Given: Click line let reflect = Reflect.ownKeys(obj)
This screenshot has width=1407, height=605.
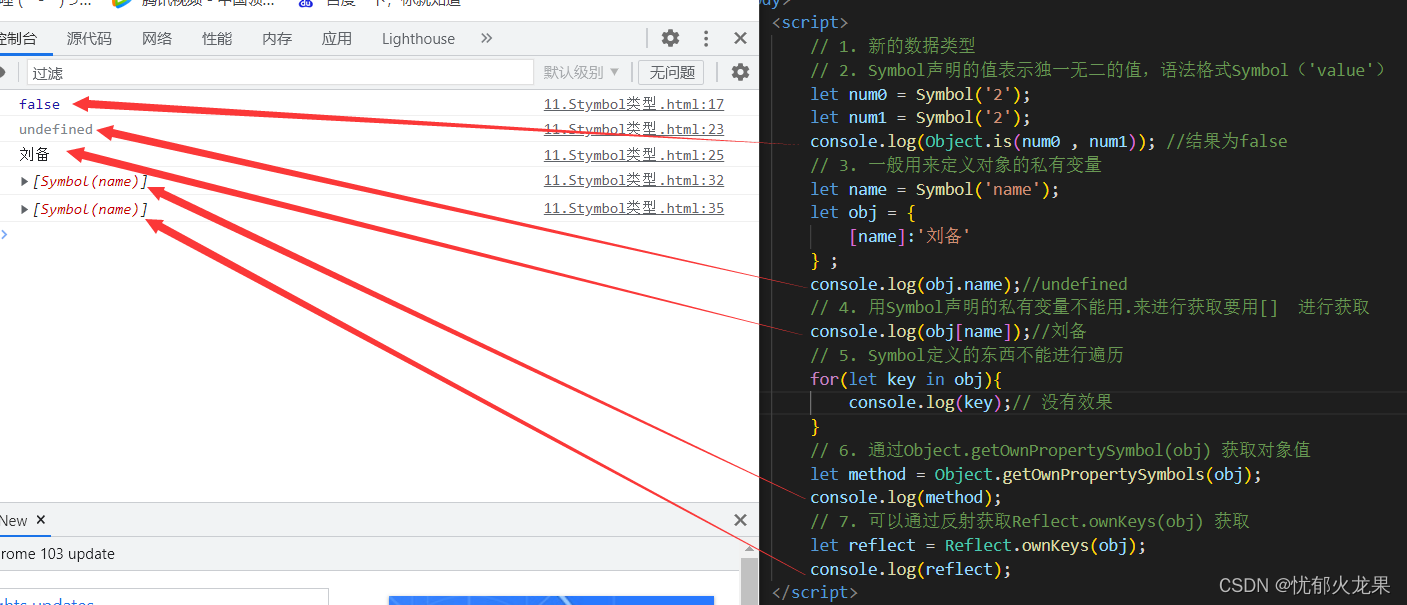Looking at the screenshot, I should [978, 545].
